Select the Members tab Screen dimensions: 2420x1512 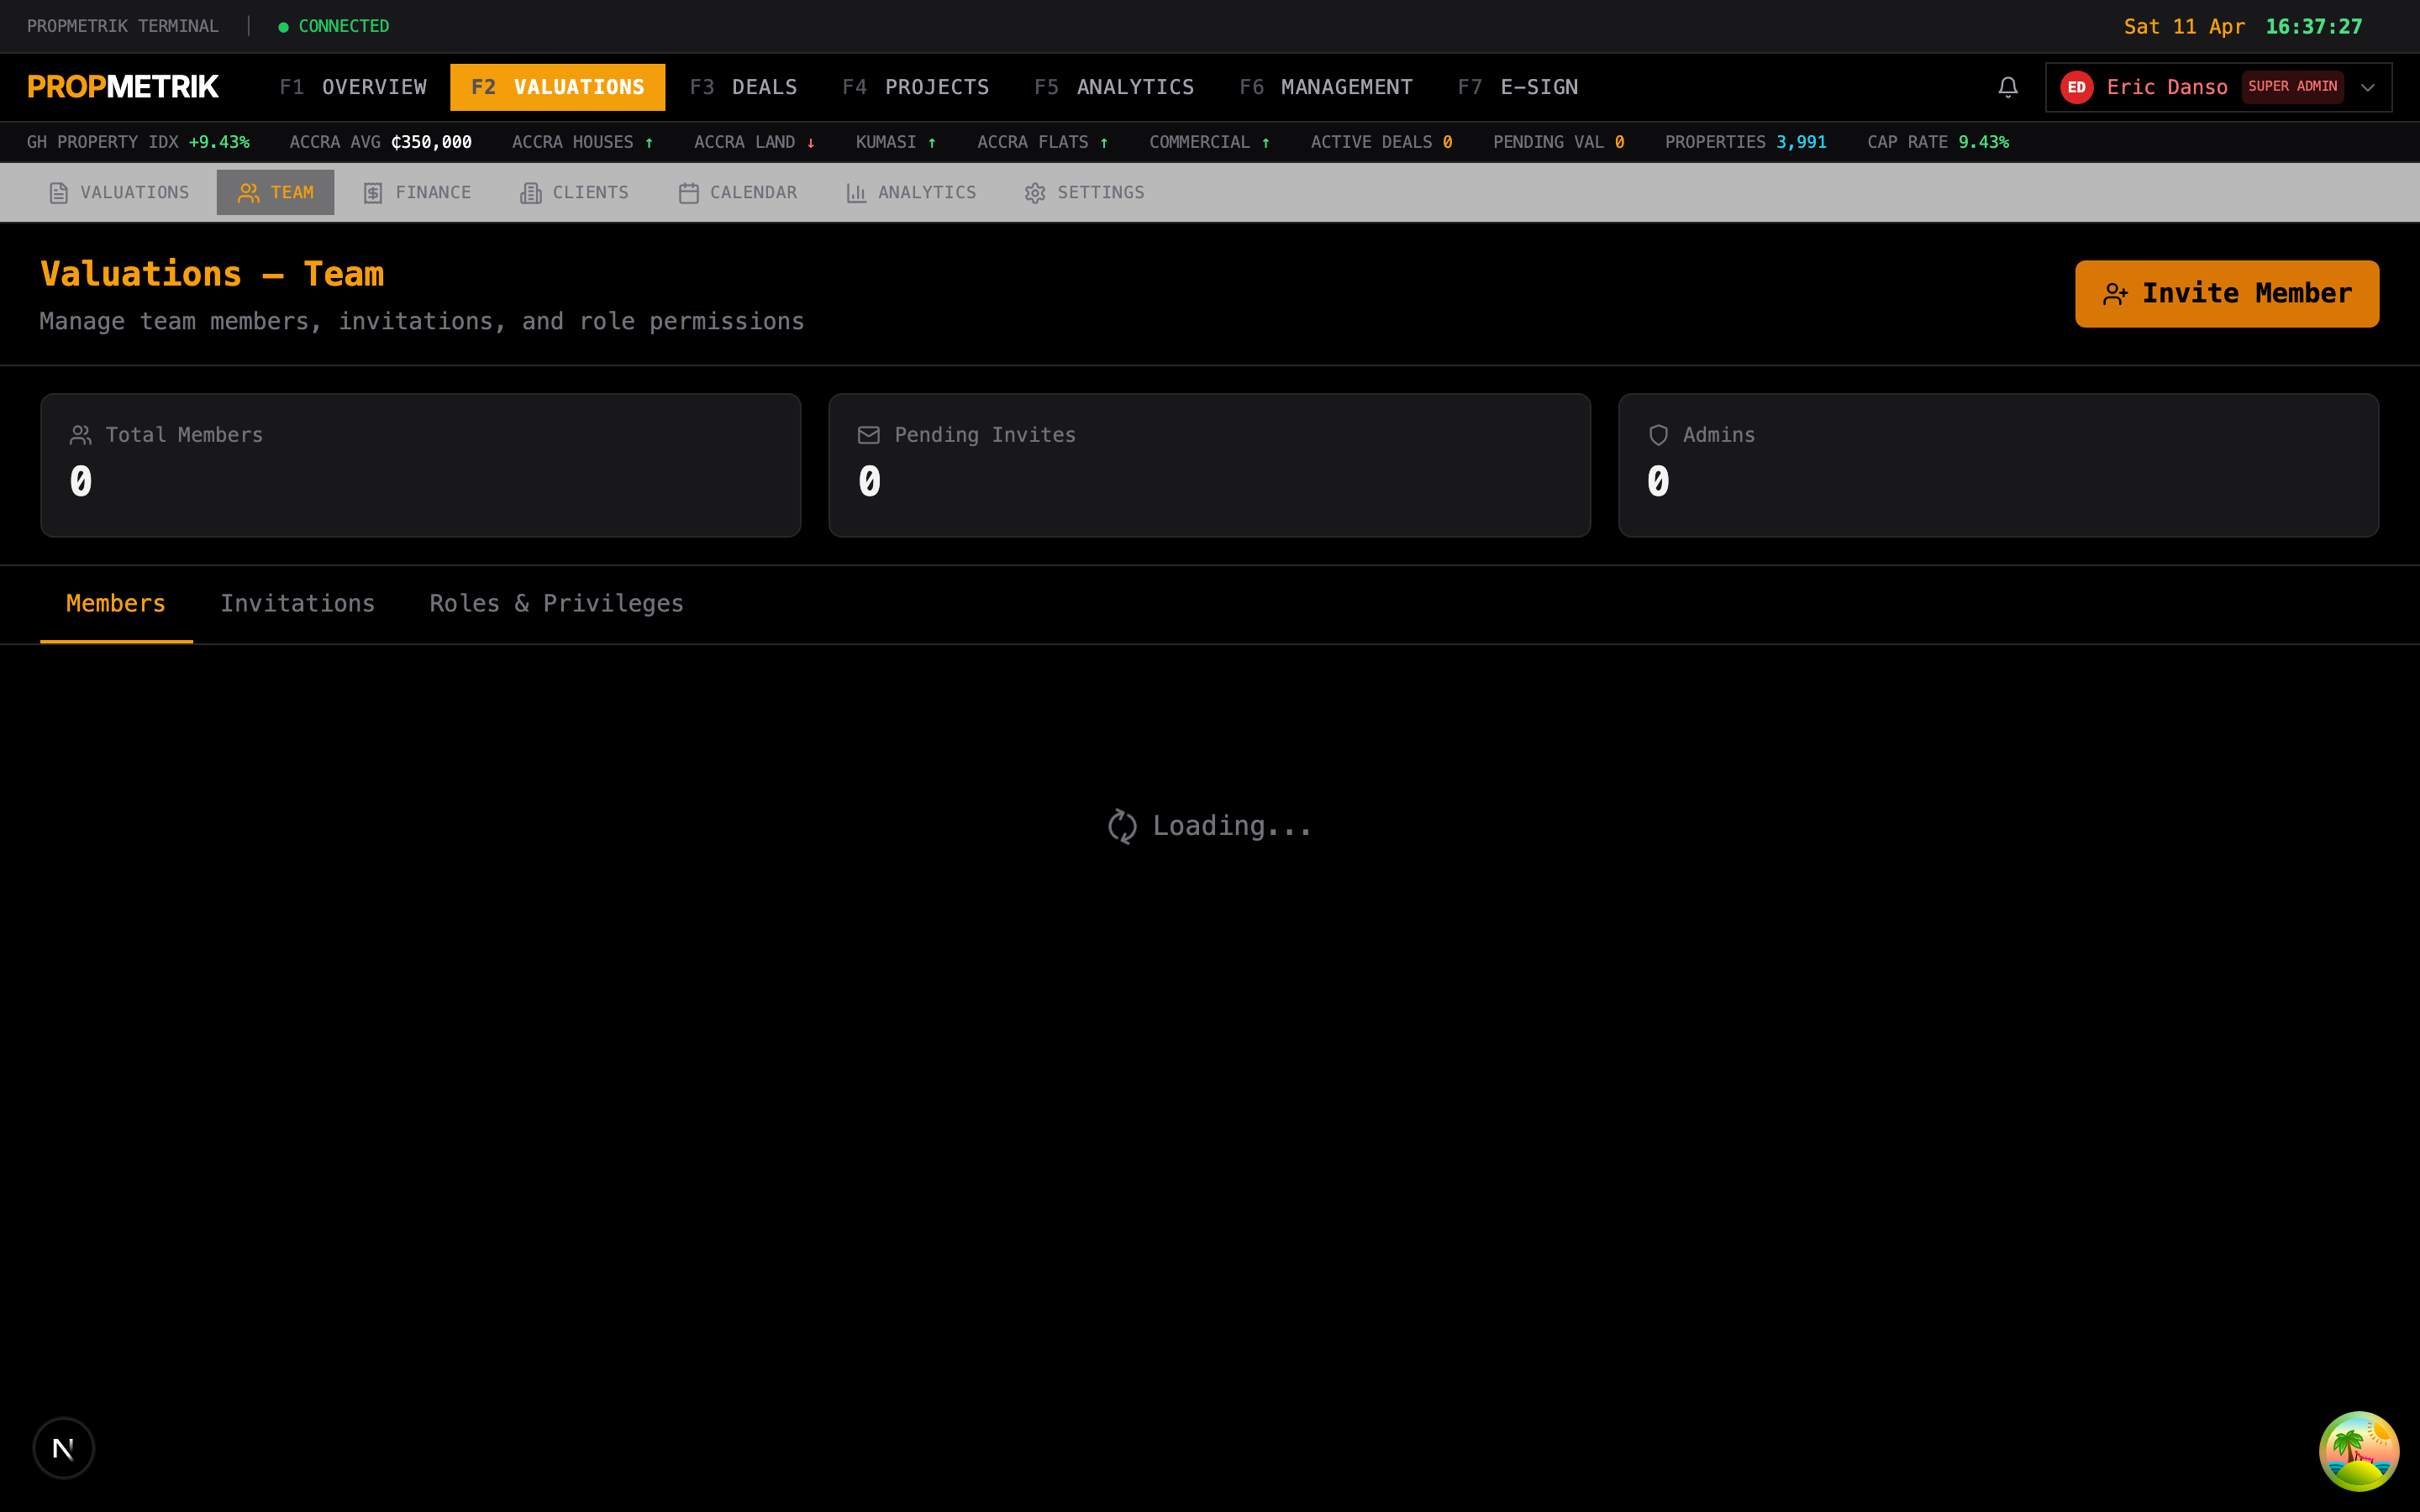[x=116, y=604]
